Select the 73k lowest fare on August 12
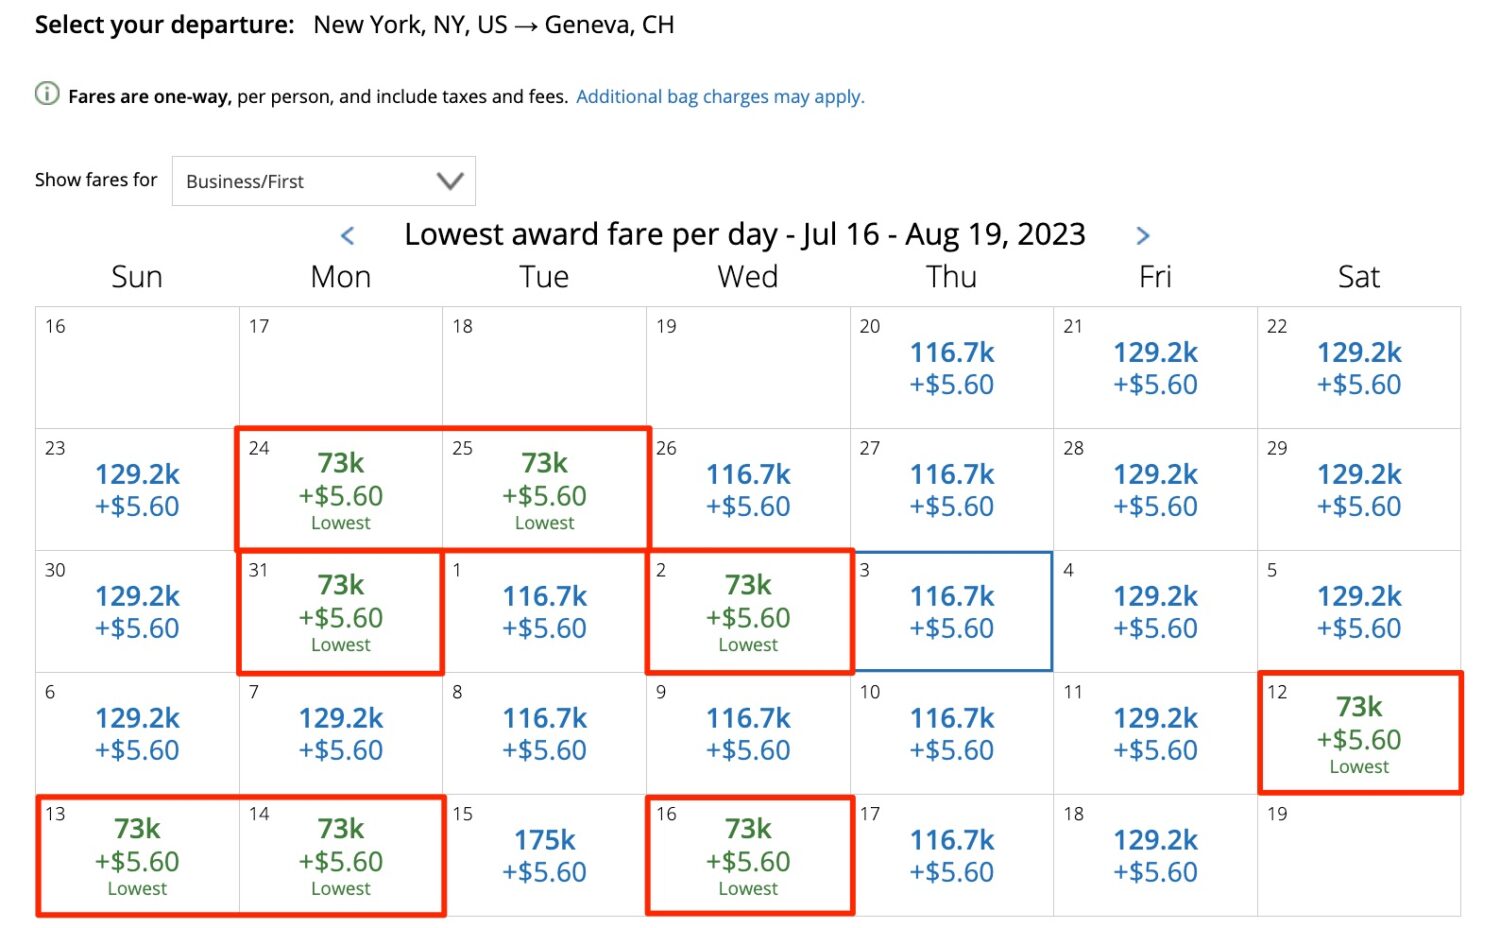The width and height of the screenshot is (1500, 928). pyautogui.click(x=1358, y=734)
